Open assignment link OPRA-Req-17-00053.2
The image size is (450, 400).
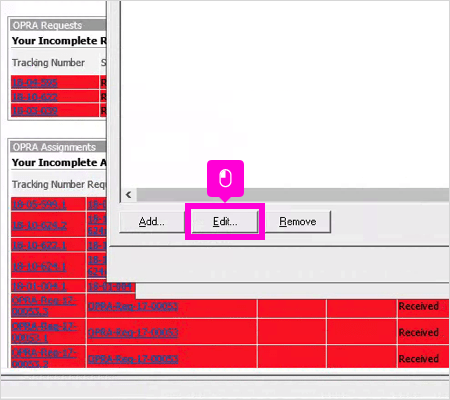44,358
